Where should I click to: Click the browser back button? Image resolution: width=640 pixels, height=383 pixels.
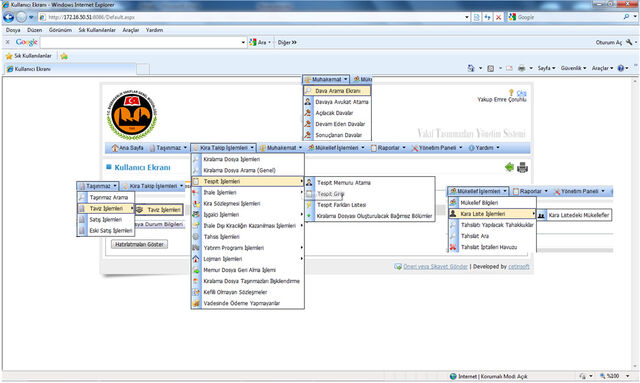(8, 17)
